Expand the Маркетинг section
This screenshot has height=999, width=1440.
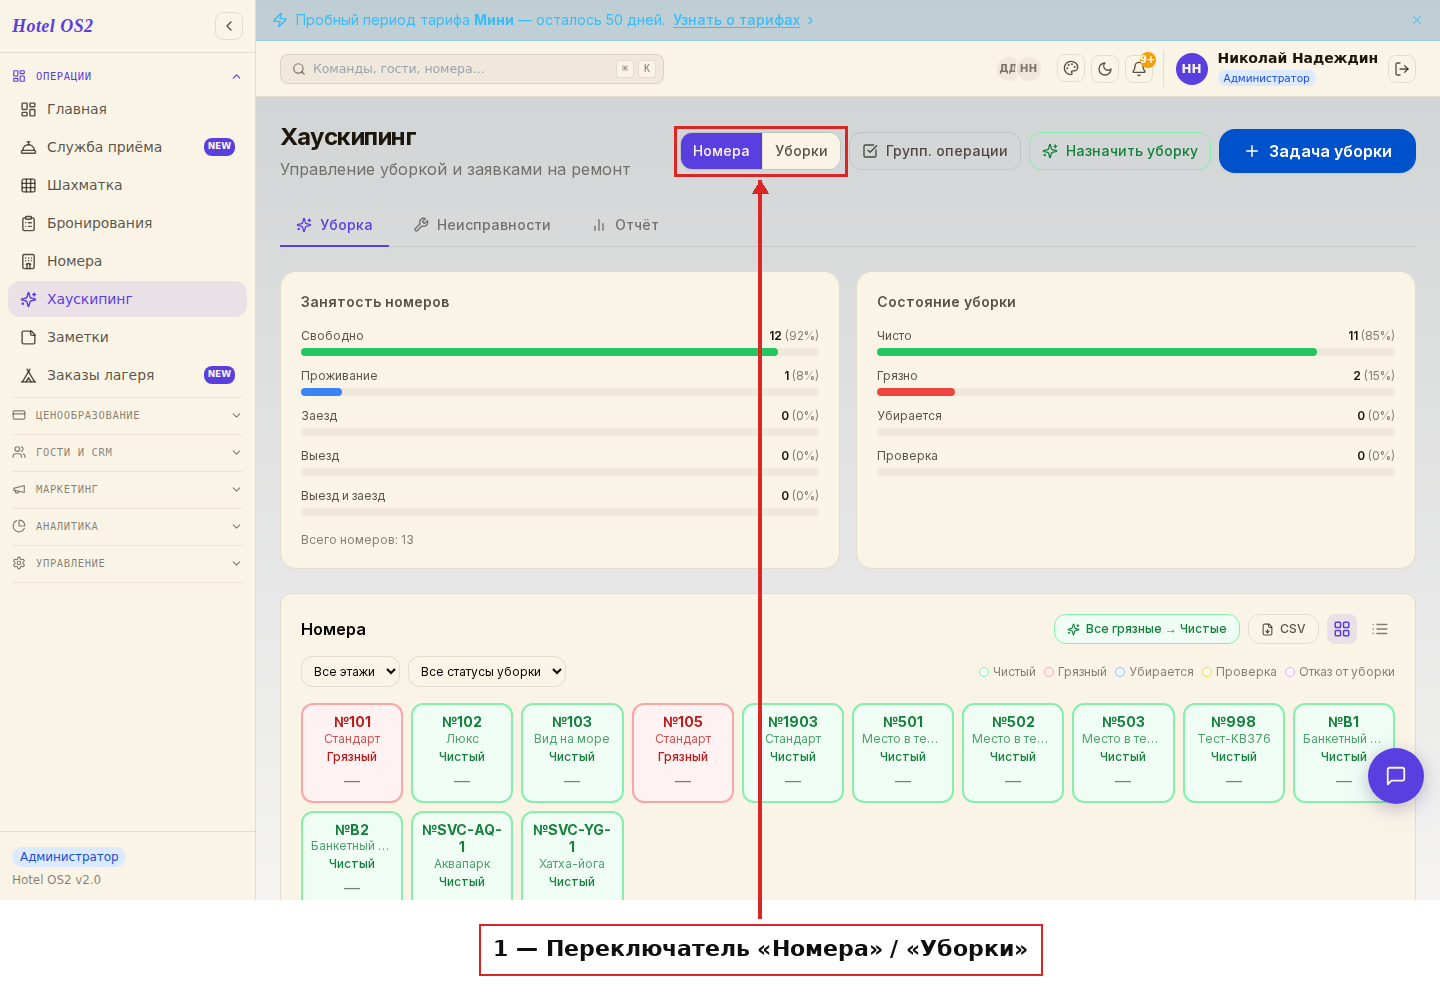[127, 489]
